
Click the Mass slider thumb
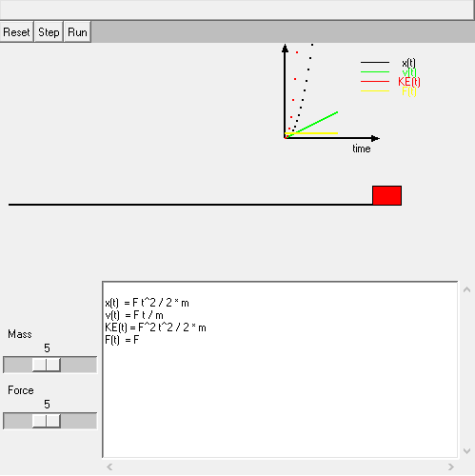point(46,365)
